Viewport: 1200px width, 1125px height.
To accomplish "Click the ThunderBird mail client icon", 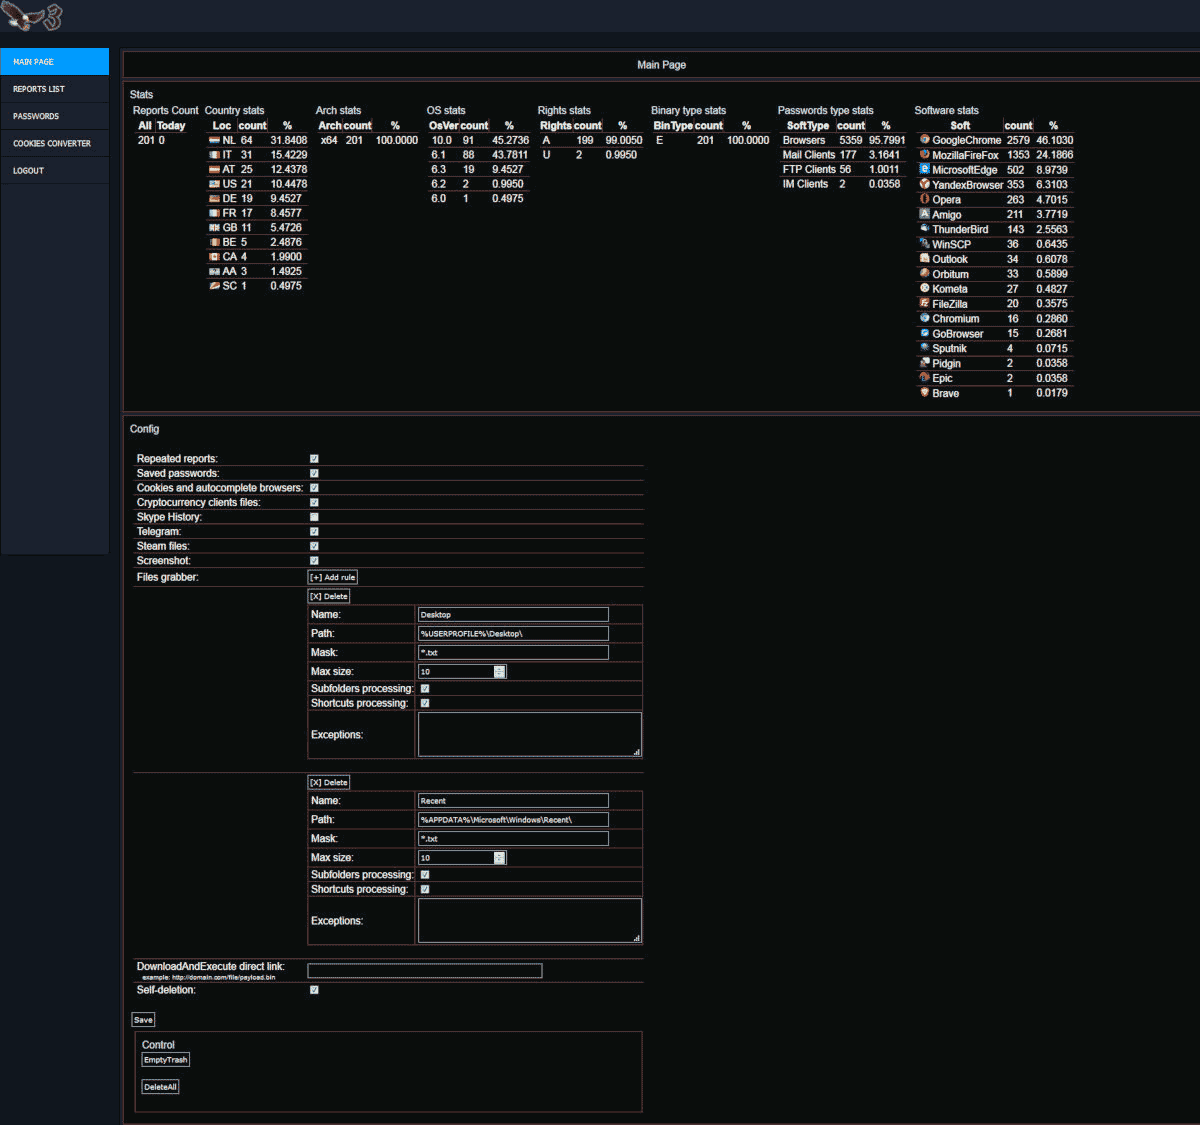I will [924, 229].
